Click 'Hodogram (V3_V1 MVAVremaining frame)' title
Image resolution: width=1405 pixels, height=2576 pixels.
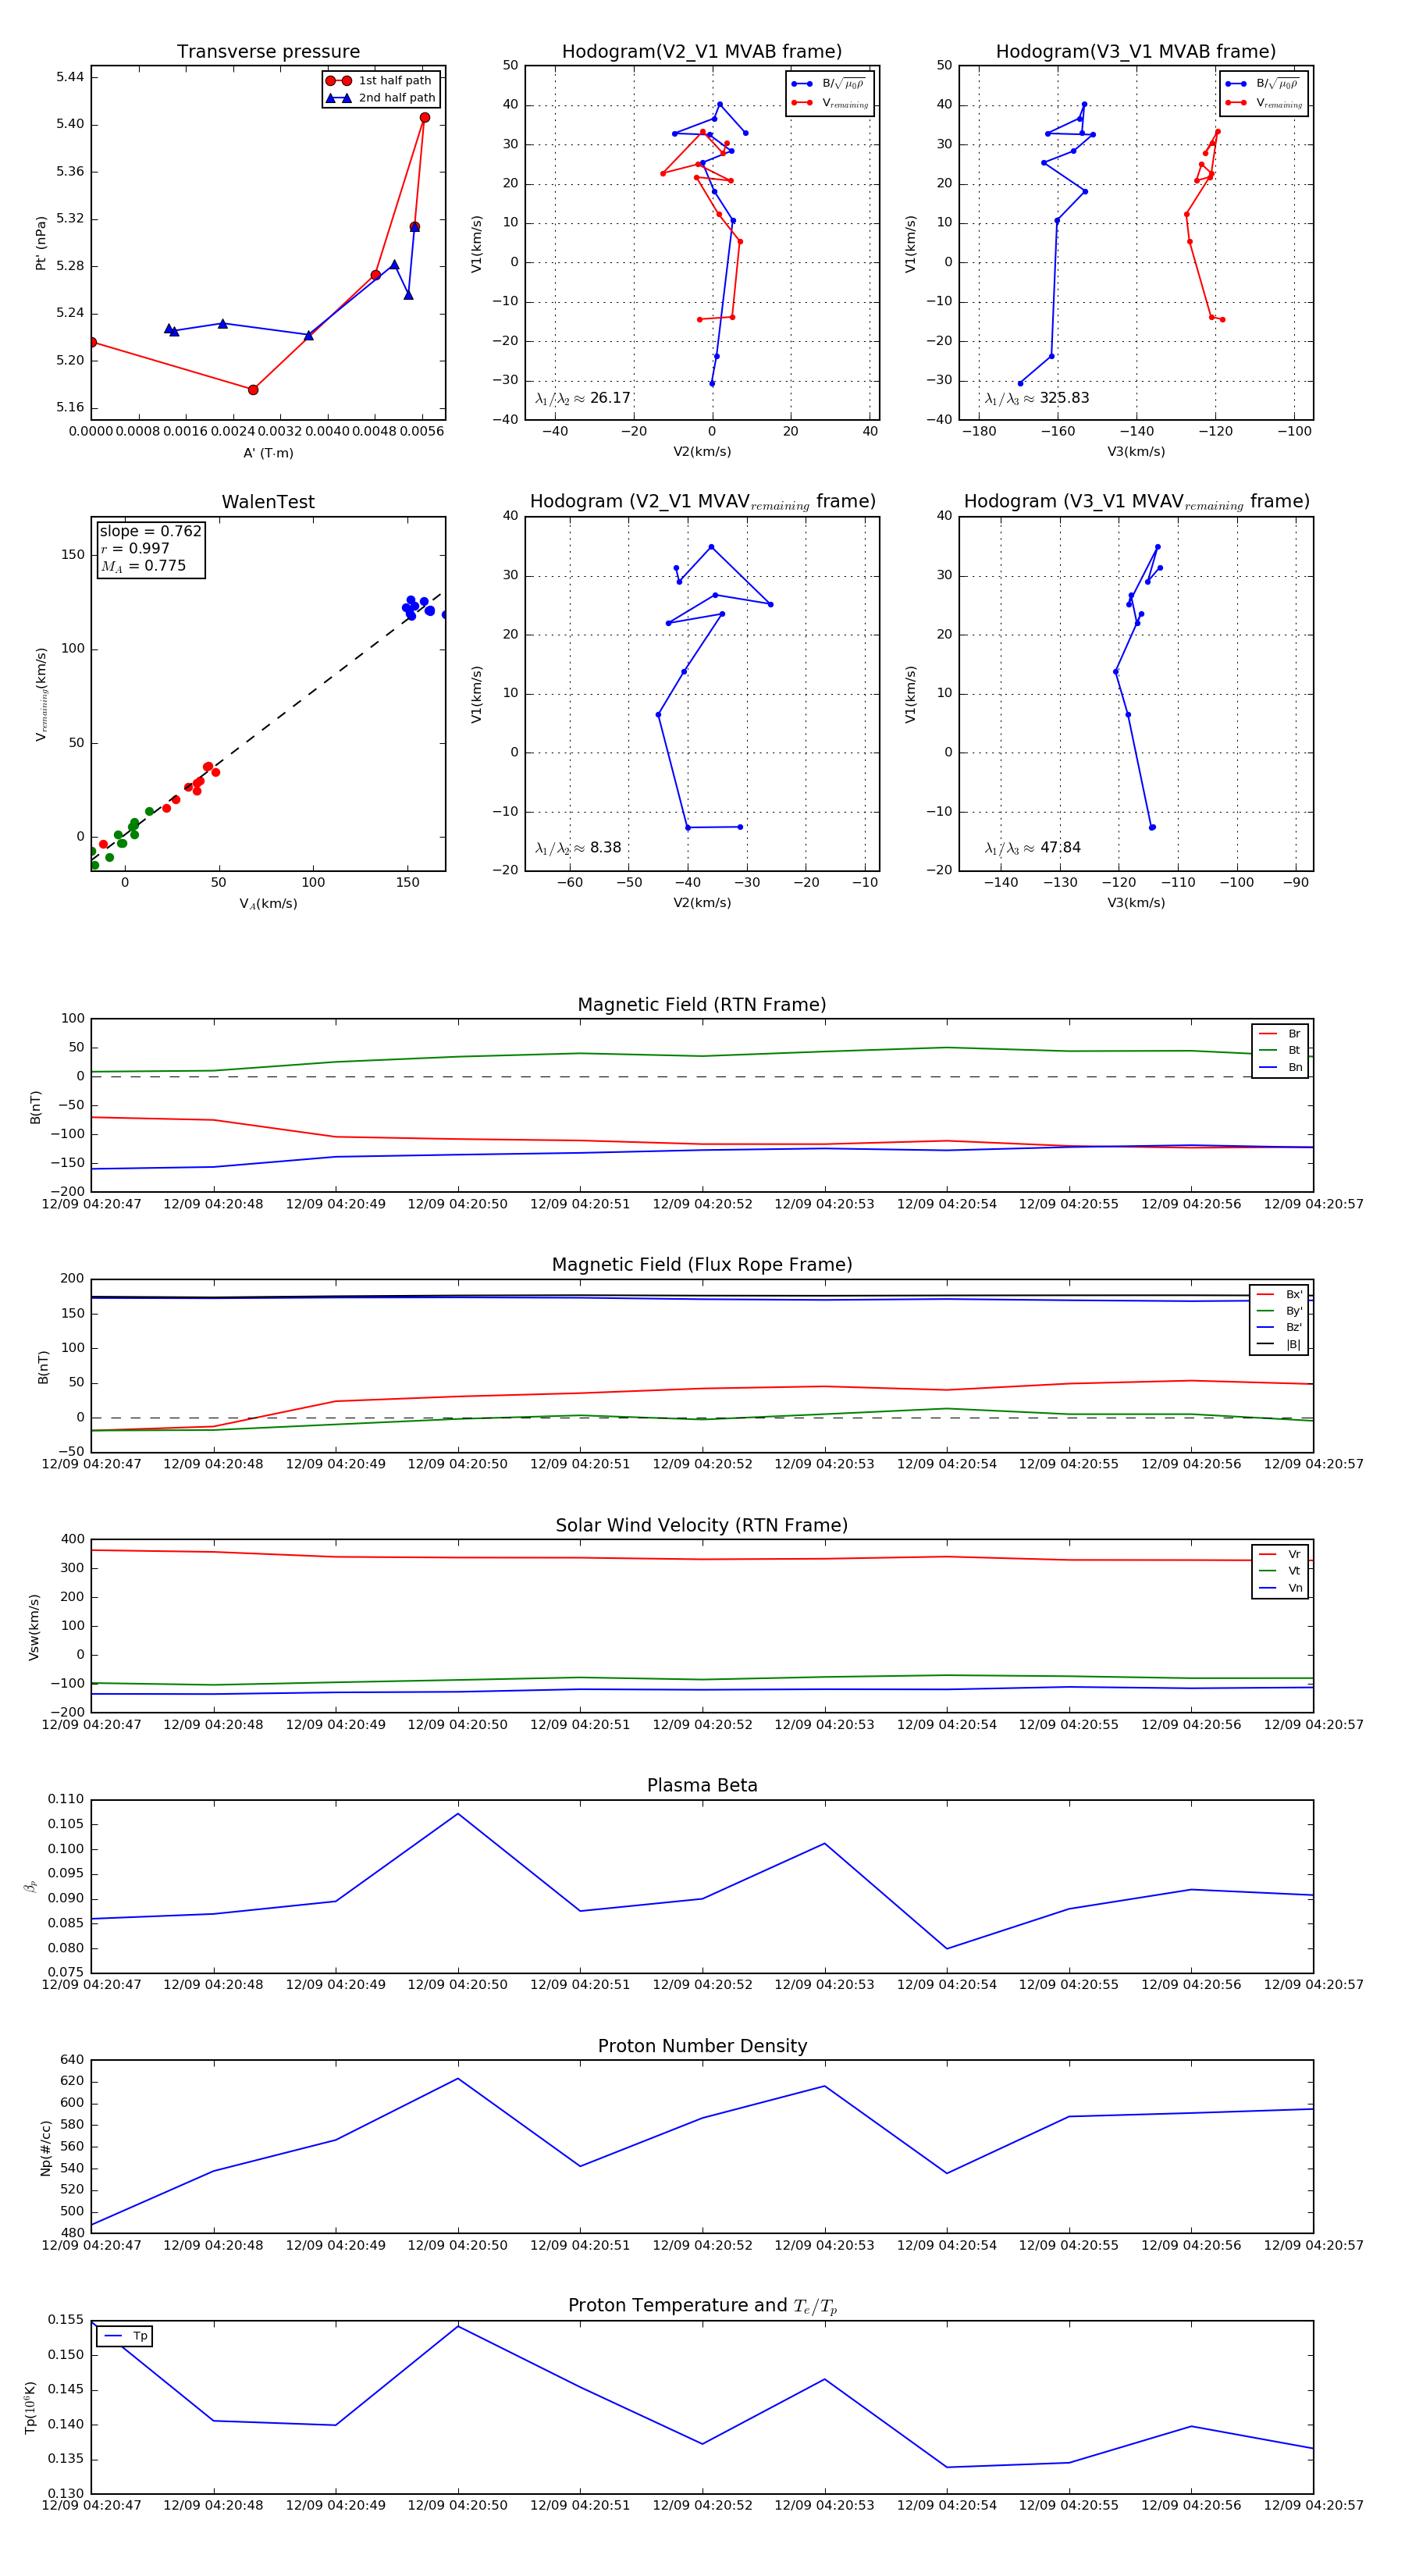(1136, 502)
